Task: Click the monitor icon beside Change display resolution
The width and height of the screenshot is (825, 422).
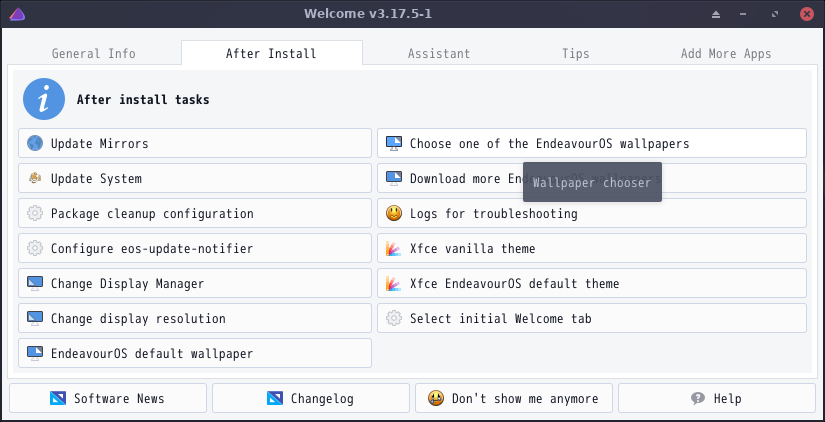Action: (x=35, y=318)
